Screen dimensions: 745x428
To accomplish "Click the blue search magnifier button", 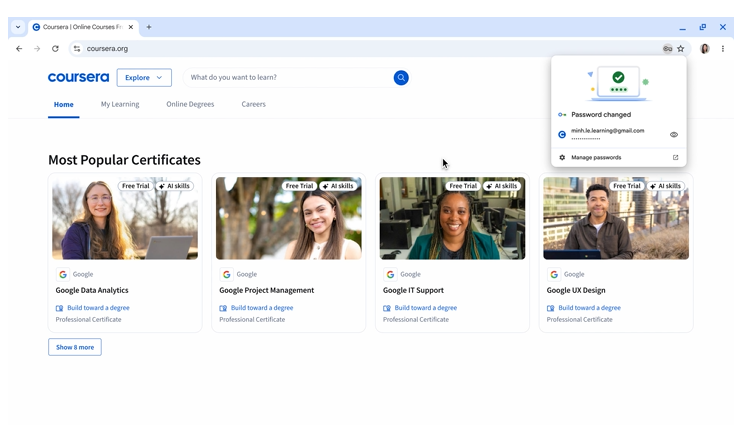I will pyautogui.click(x=401, y=77).
